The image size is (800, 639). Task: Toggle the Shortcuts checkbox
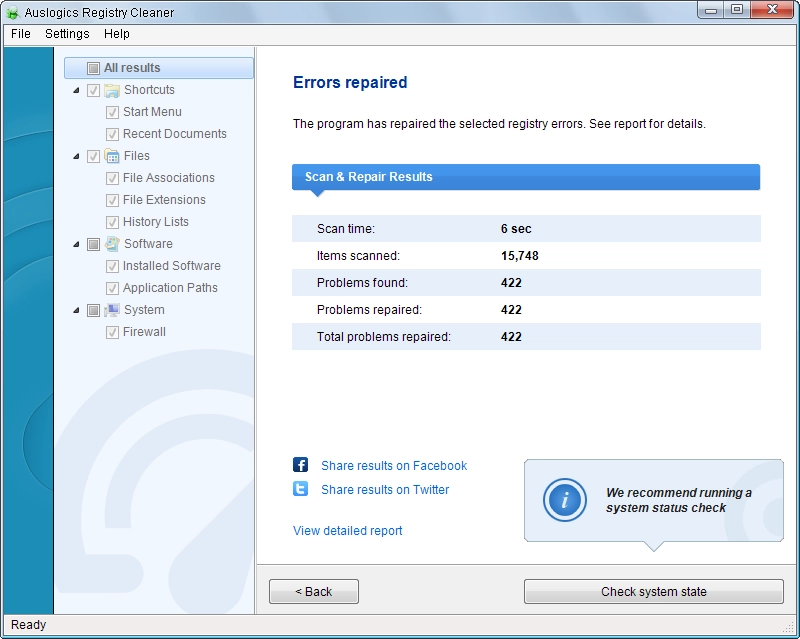[x=93, y=90]
